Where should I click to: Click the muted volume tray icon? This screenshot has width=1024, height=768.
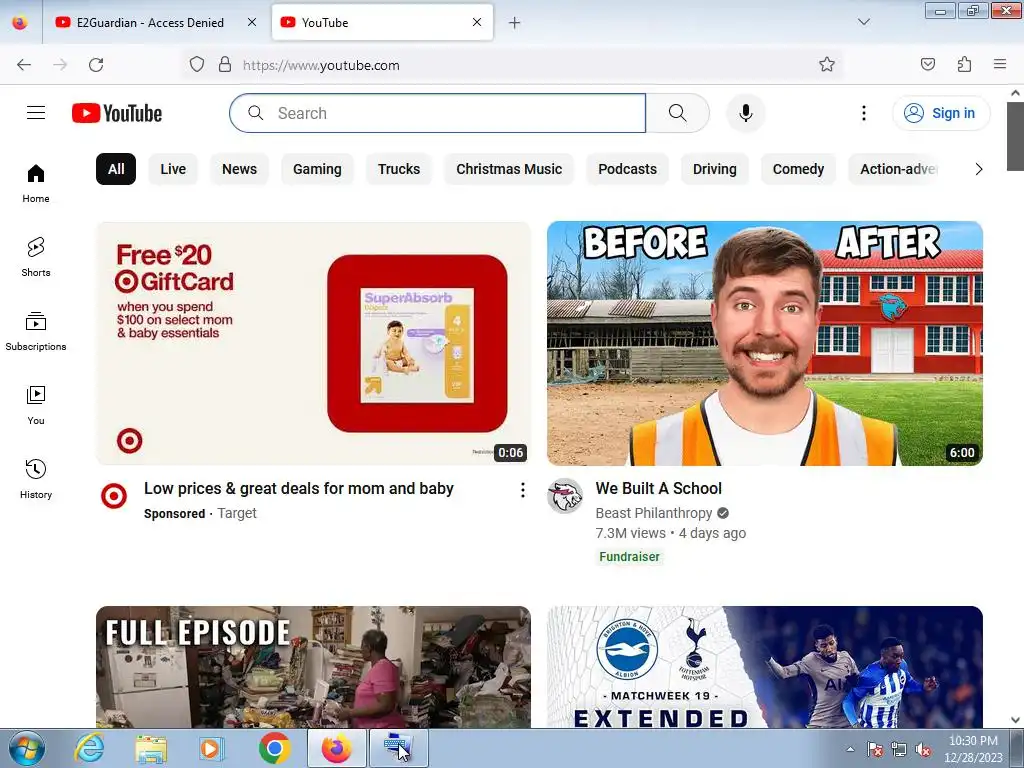[923, 749]
